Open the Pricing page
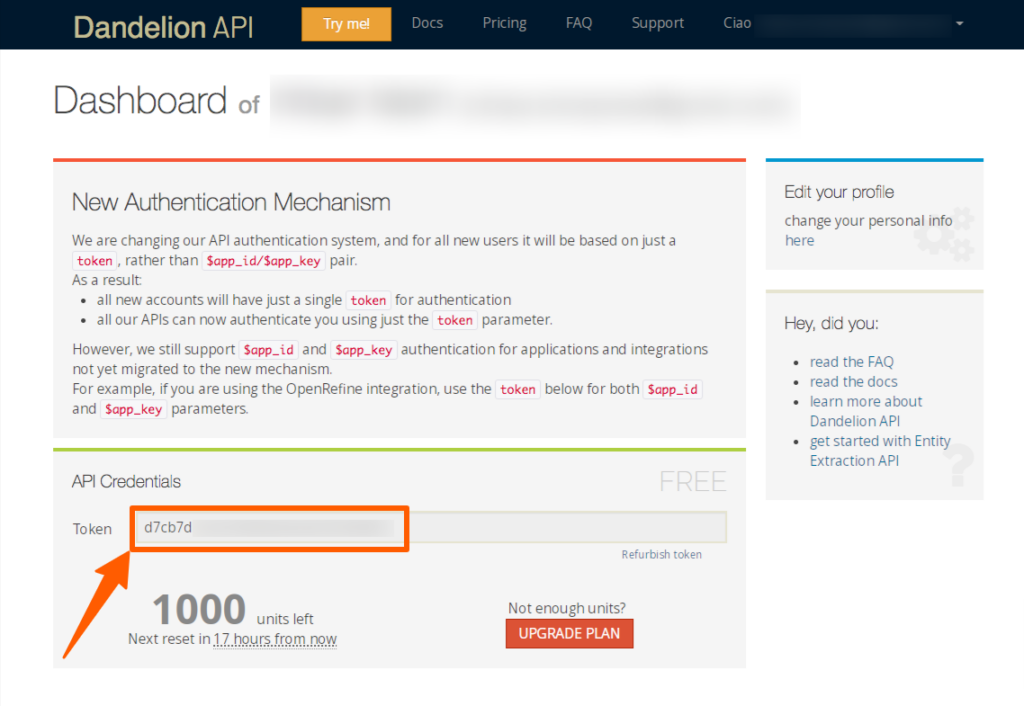Viewport: 1024px width, 706px height. tap(504, 23)
